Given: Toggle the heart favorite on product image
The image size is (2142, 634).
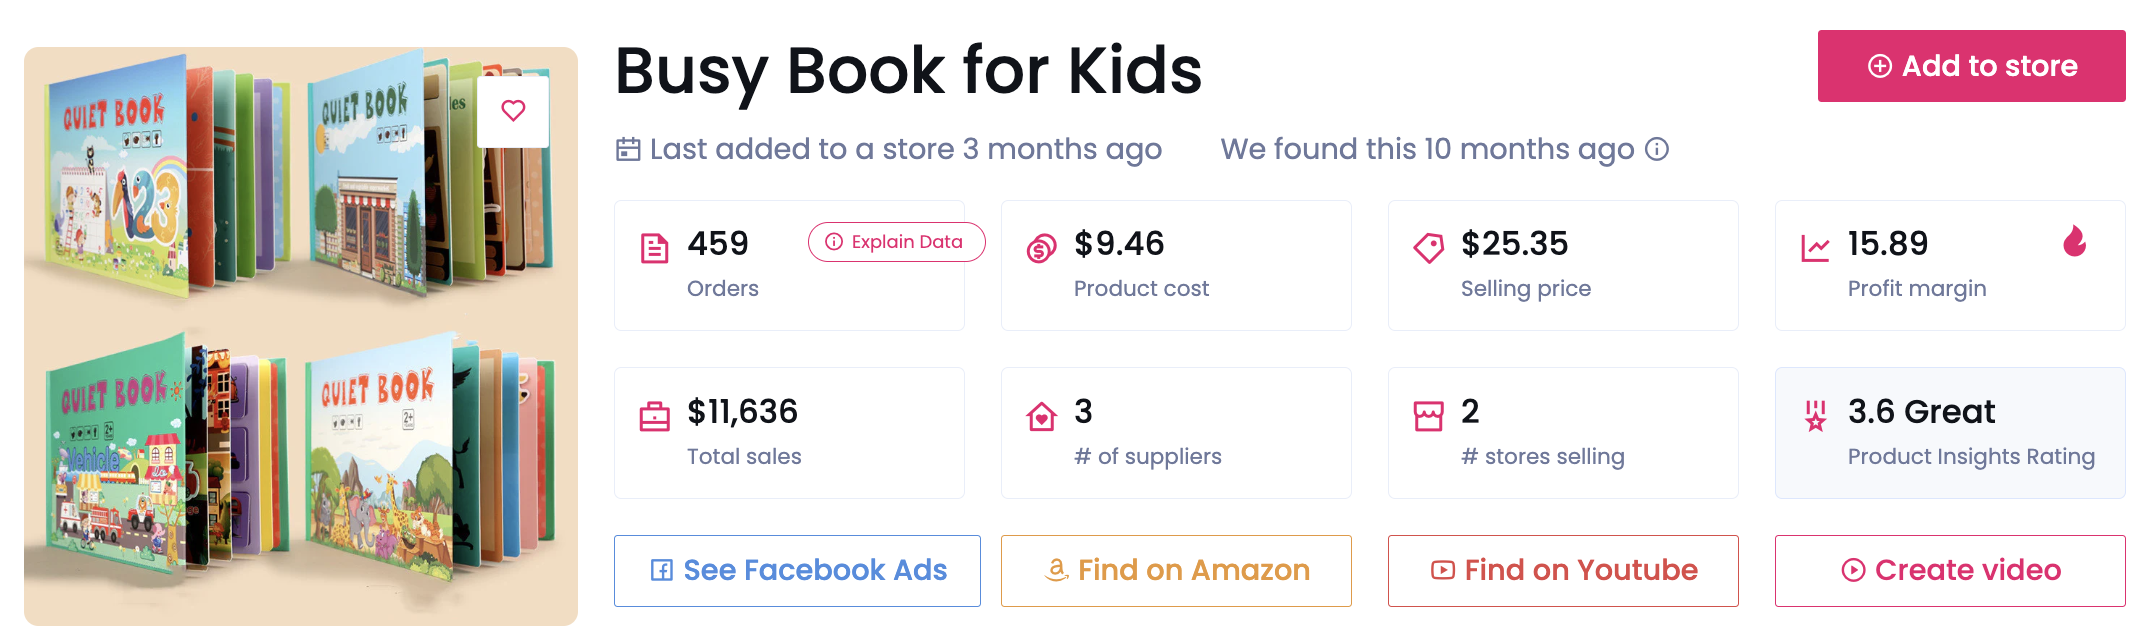Looking at the screenshot, I should click(x=513, y=111).
